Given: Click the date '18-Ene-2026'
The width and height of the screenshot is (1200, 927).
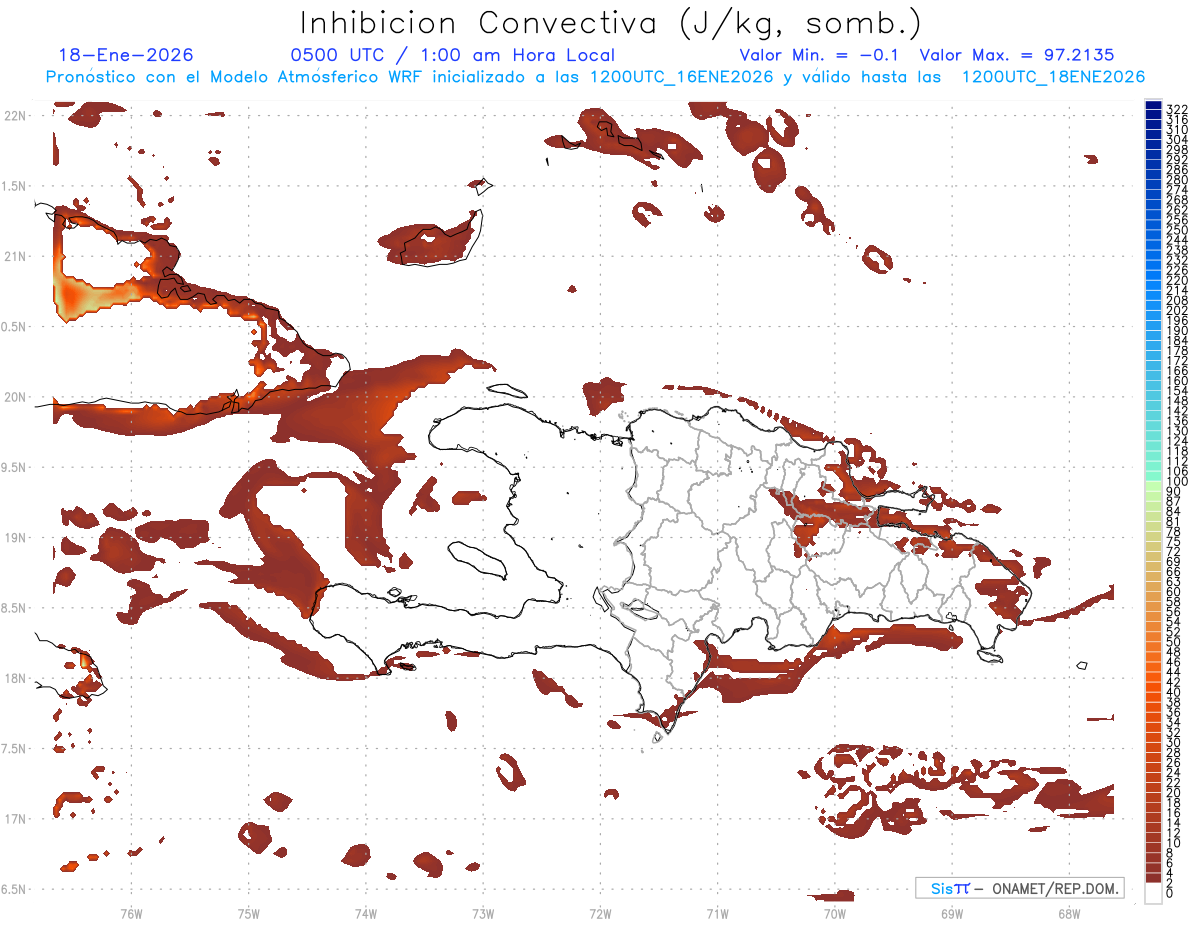Looking at the screenshot, I should (126, 56).
